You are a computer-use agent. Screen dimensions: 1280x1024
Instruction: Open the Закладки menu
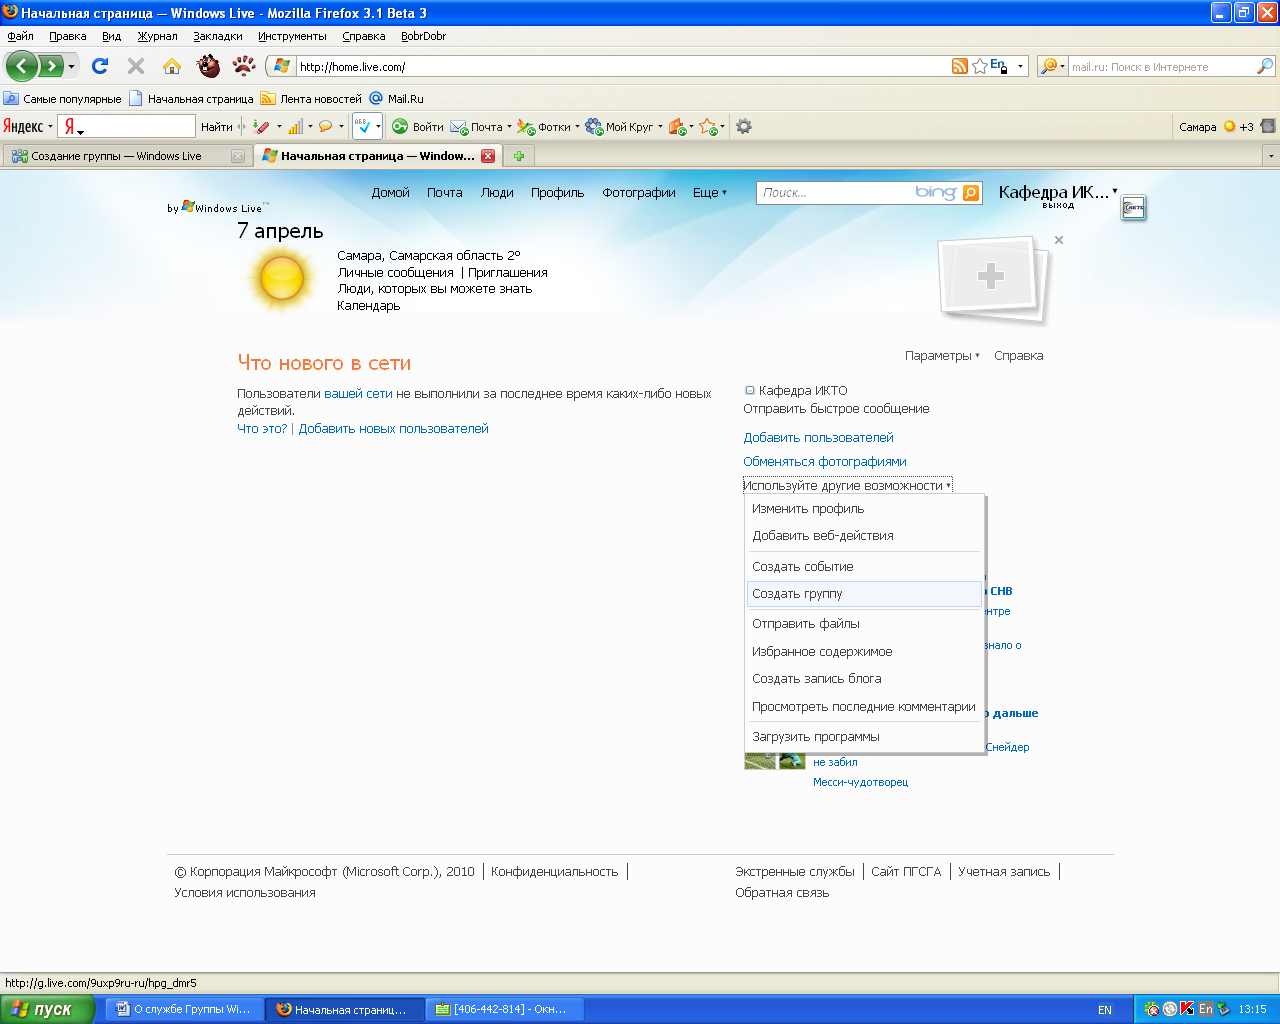(218, 36)
